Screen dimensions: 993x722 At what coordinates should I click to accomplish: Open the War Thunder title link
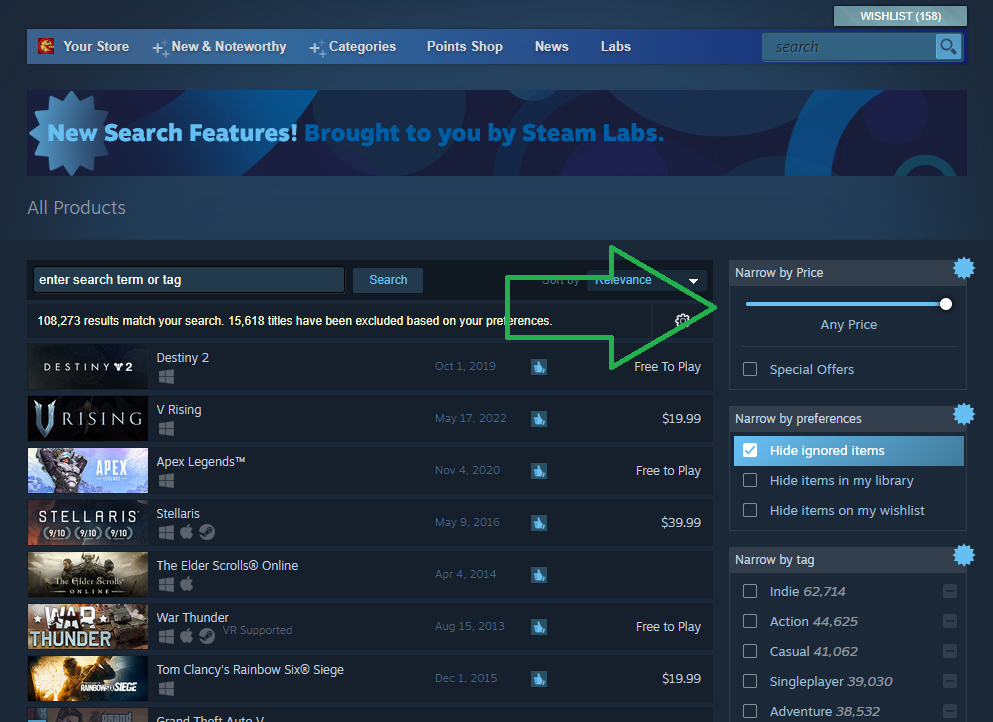[193, 618]
